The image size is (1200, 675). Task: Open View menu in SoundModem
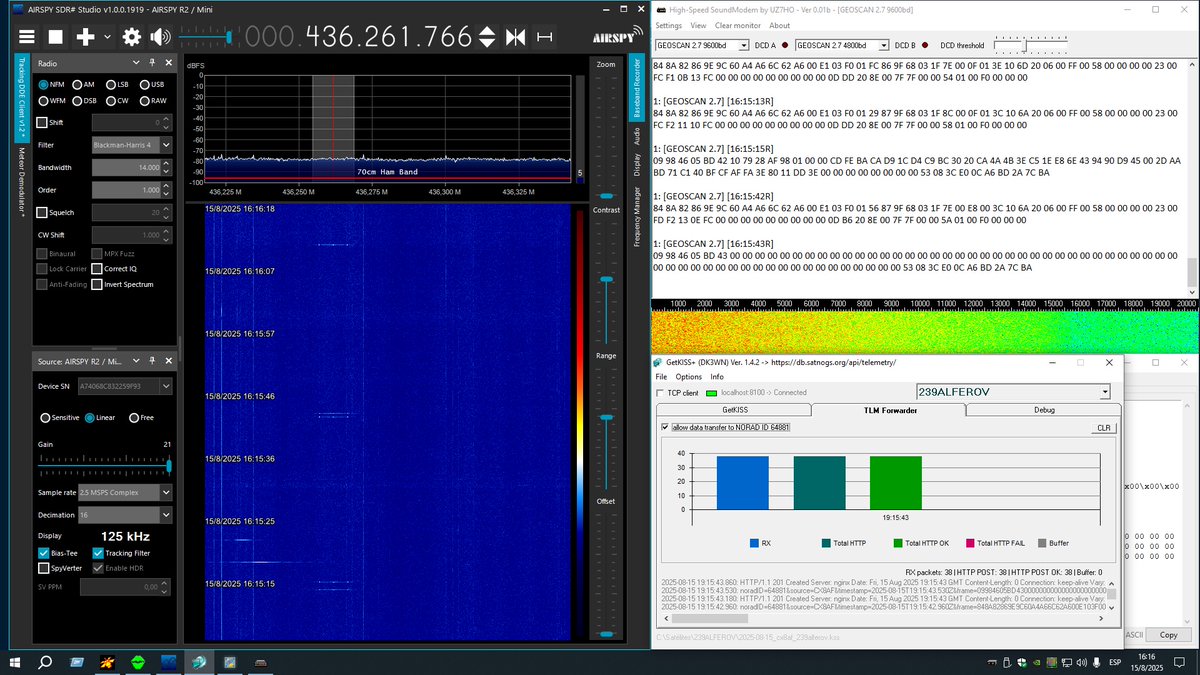pyautogui.click(x=698, y=25)
